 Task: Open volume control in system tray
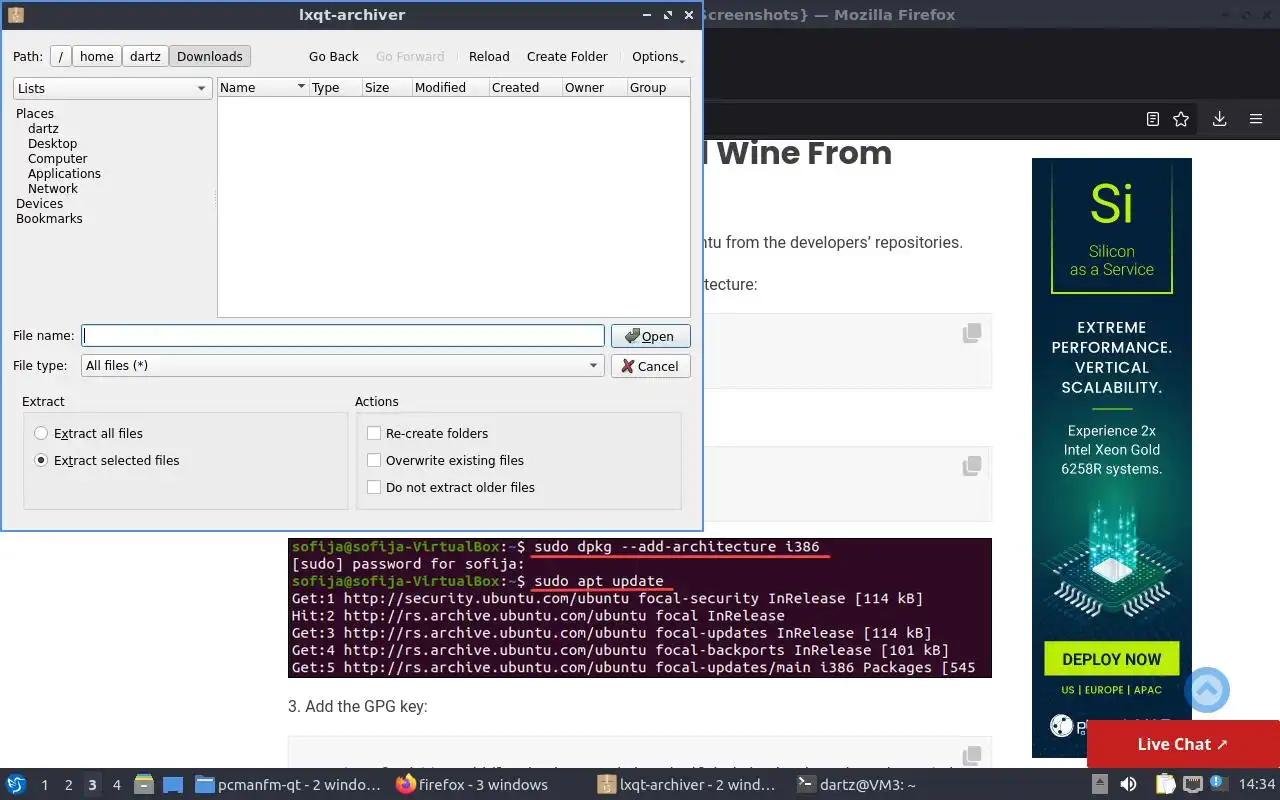click(x=1128, y=784)
